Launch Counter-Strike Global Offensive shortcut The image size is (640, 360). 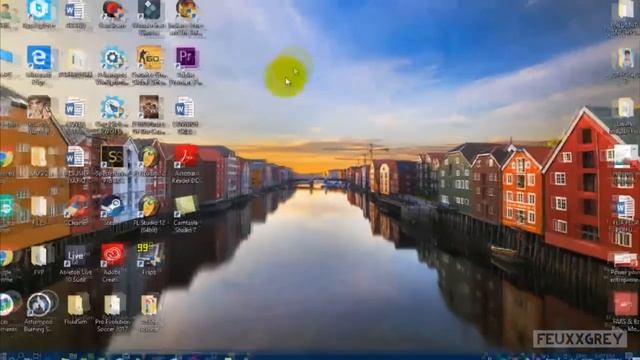149,58
